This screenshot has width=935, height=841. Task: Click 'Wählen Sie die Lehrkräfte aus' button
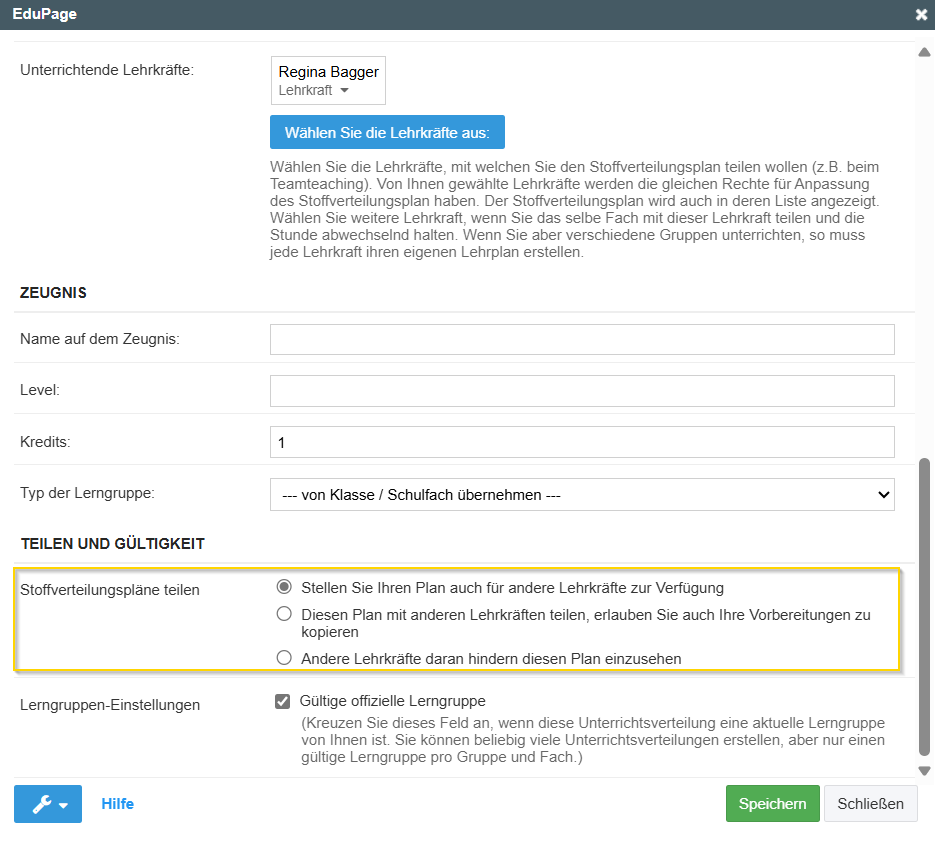(x=387, y=132)
